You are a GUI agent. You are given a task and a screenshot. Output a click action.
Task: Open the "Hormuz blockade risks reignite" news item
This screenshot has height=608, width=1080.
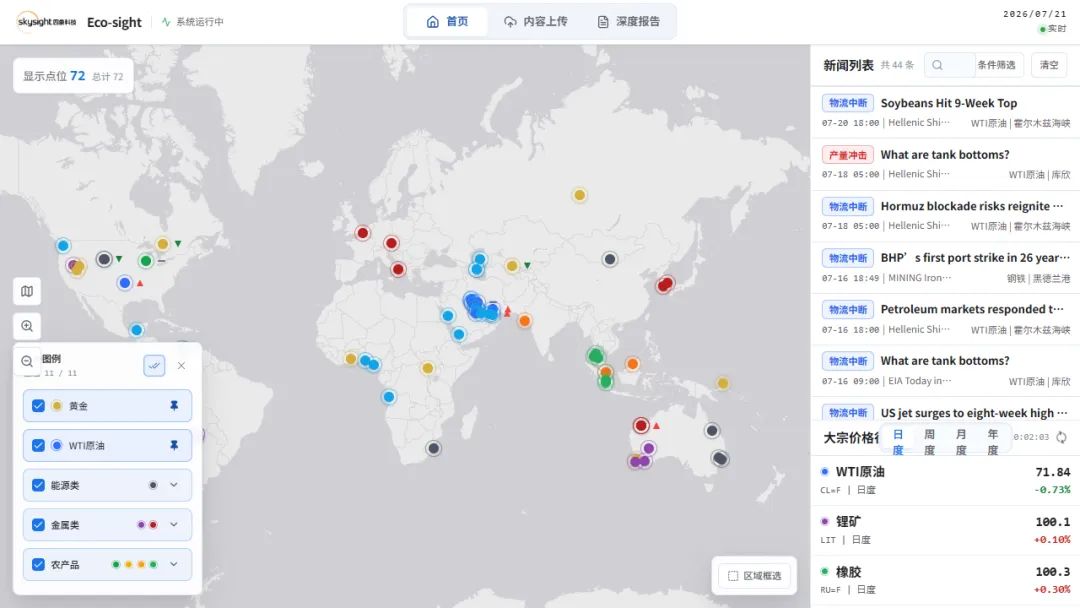pyautogui.click(x=946, y=216)
